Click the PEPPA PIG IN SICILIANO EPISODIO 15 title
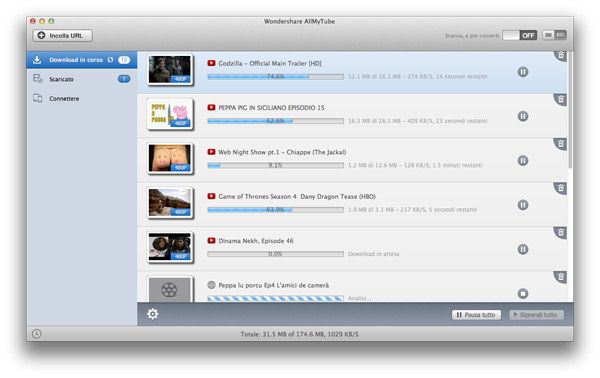 [271, 108]
